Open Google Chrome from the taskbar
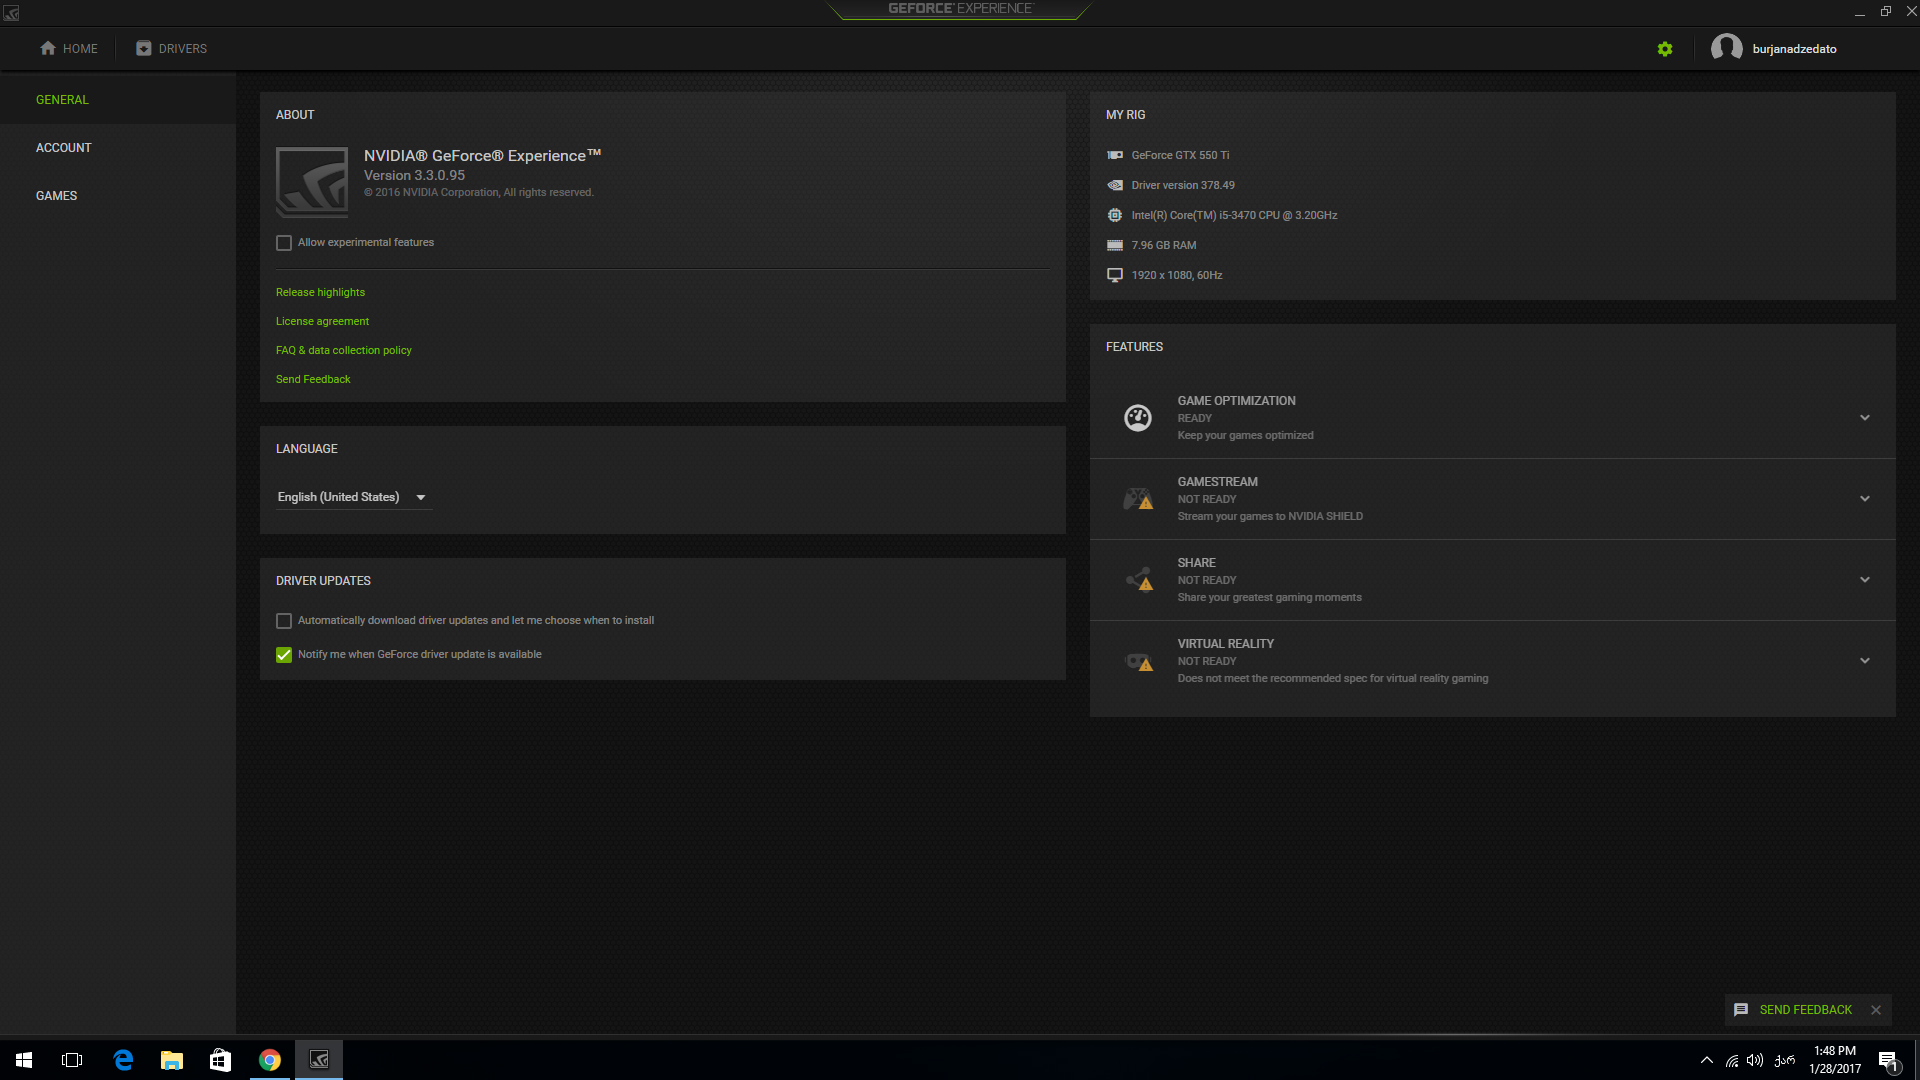This screenshot has width=1920, height=1080. pos(270,1060)
